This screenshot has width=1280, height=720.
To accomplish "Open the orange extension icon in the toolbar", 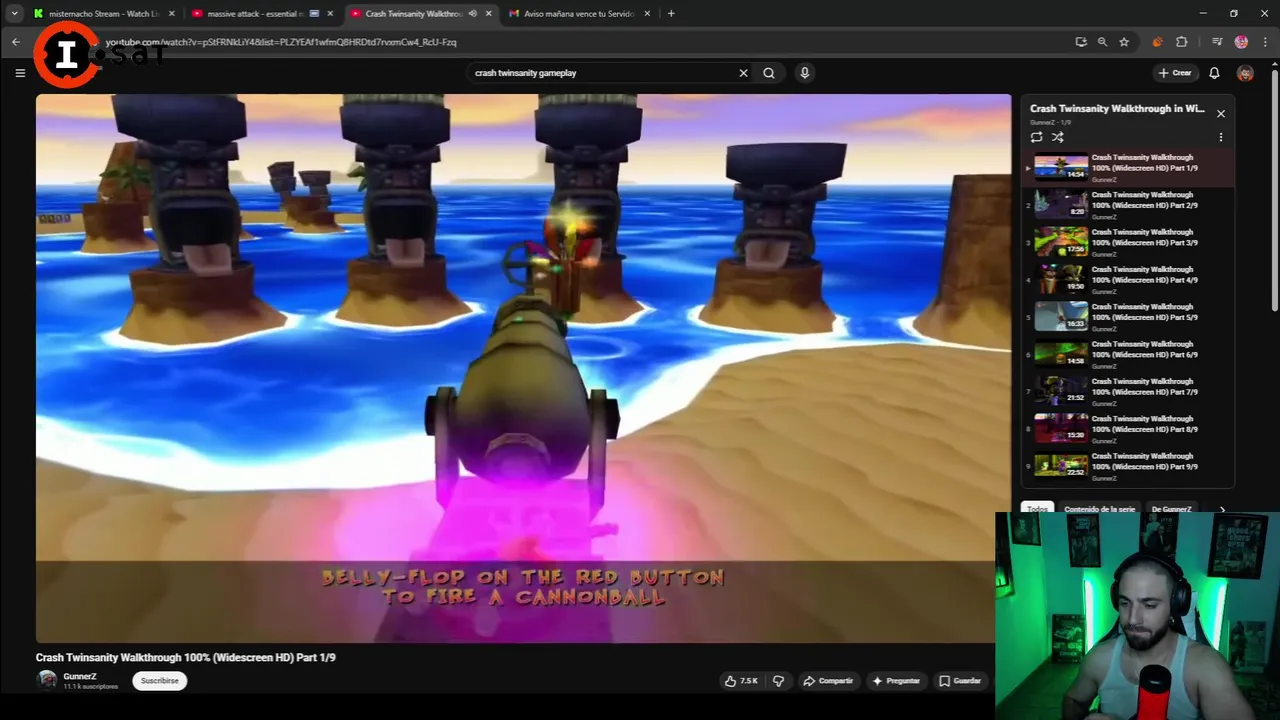I will [x=1157, y=42].
